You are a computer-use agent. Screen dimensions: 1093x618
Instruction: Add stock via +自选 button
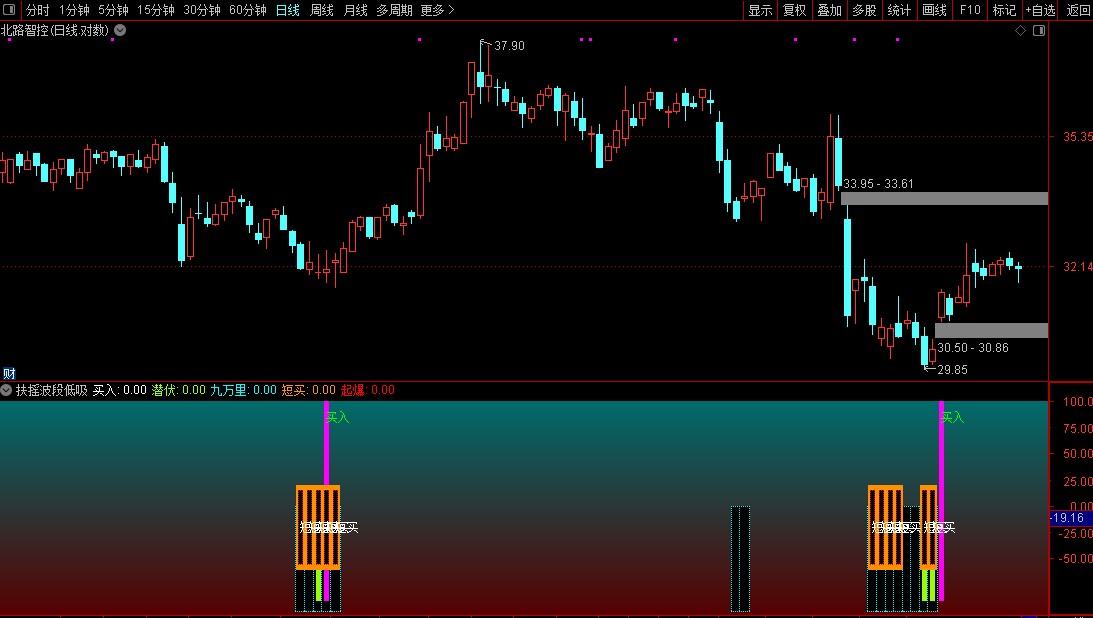point(1041,10)
